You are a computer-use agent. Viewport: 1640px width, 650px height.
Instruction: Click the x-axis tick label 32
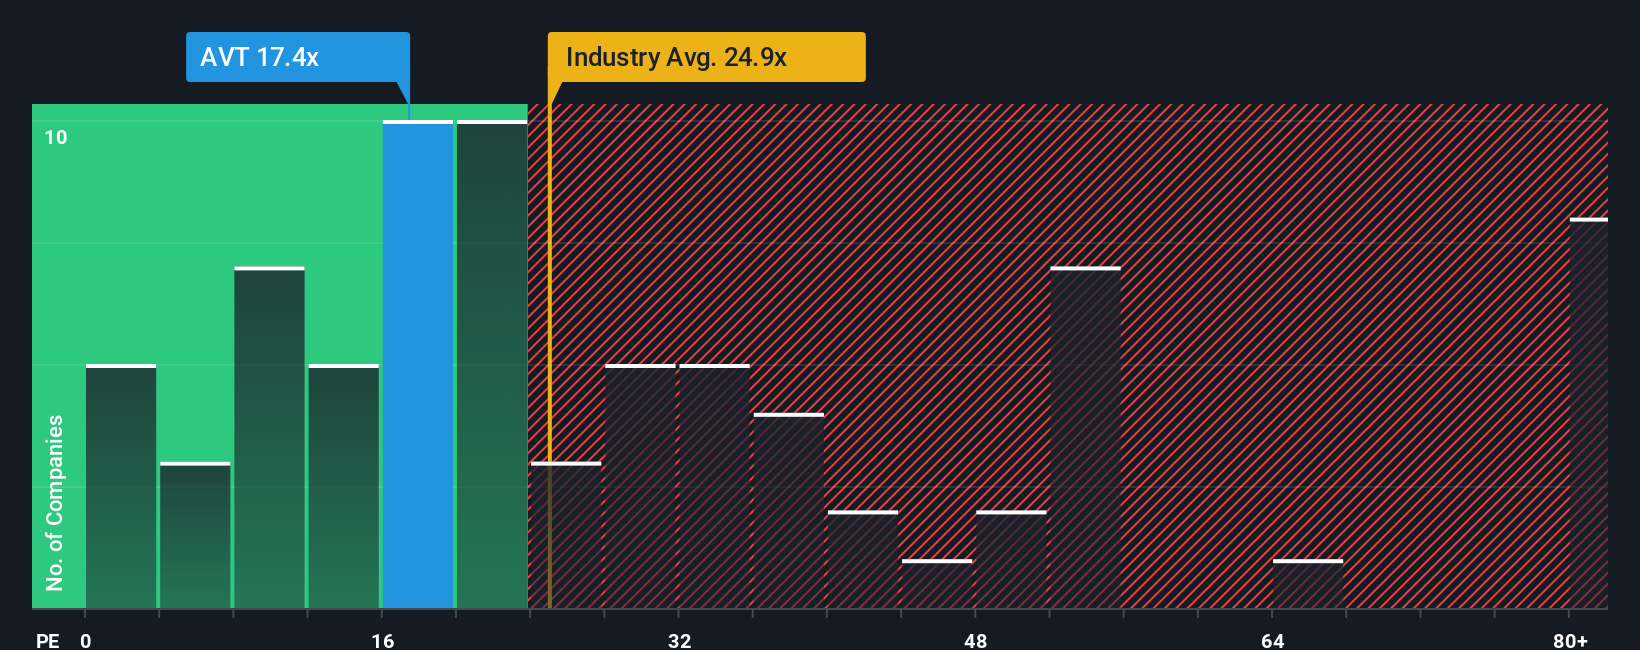pos(680,640)
